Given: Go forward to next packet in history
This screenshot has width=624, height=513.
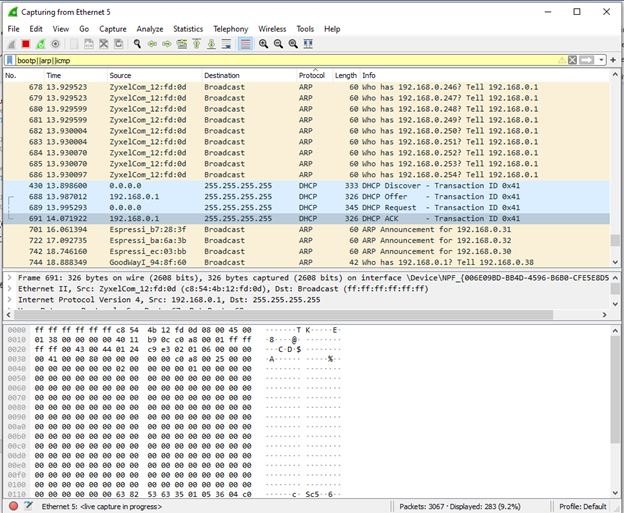Looking at the screenshot, I should pos(167,44).
